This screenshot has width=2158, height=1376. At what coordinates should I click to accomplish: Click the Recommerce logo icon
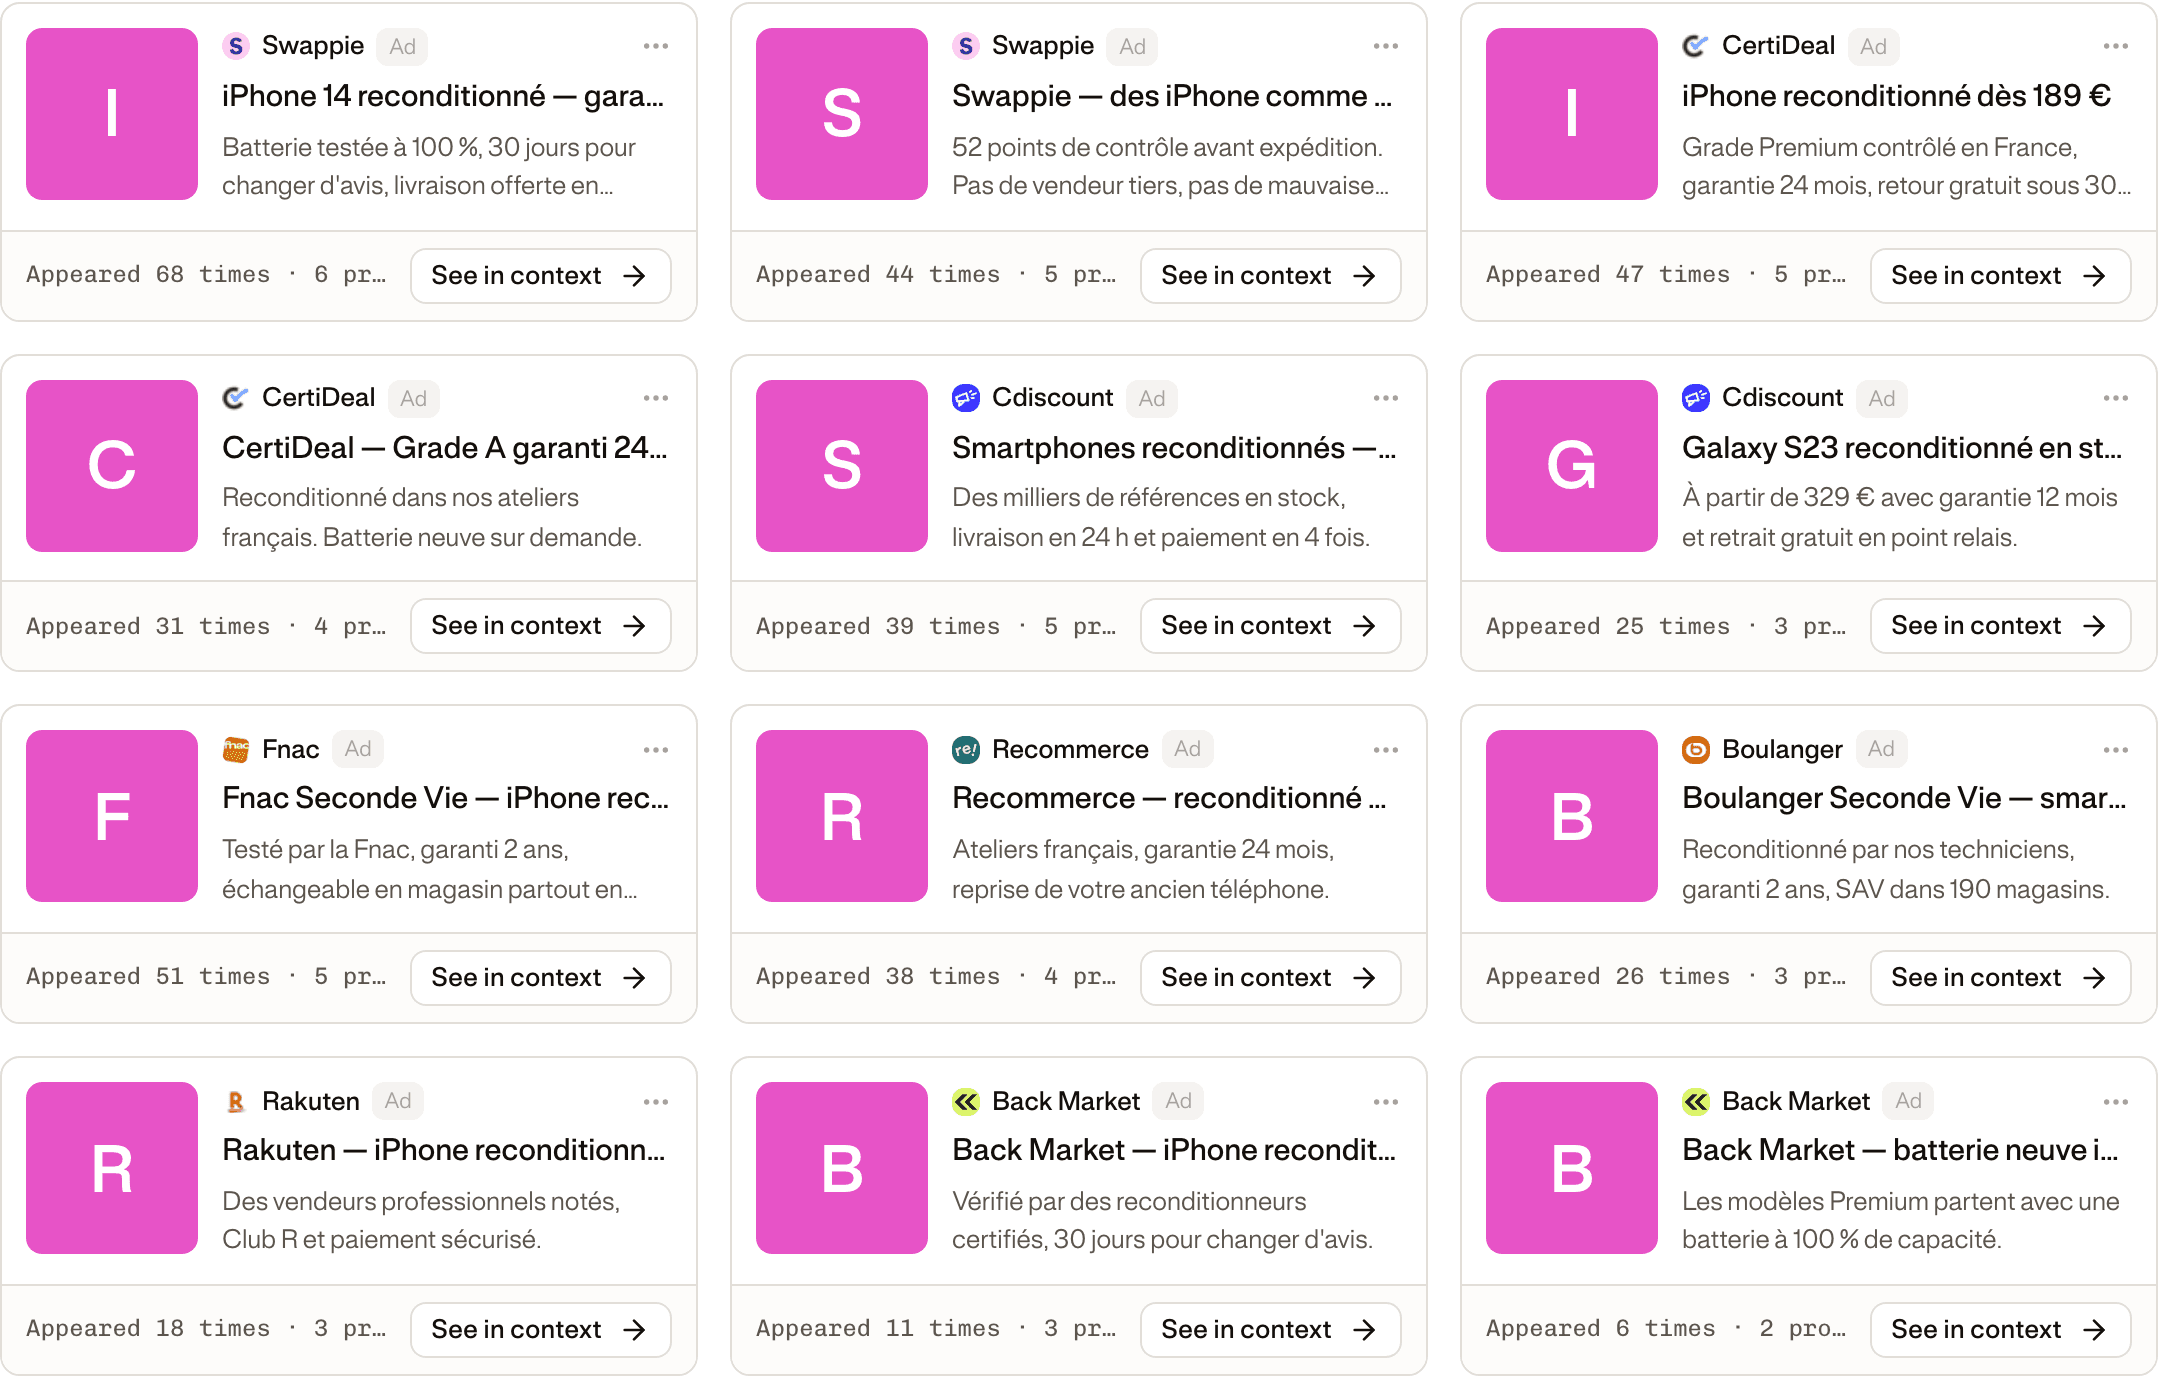pyautogui.click(x=966, y=749)
